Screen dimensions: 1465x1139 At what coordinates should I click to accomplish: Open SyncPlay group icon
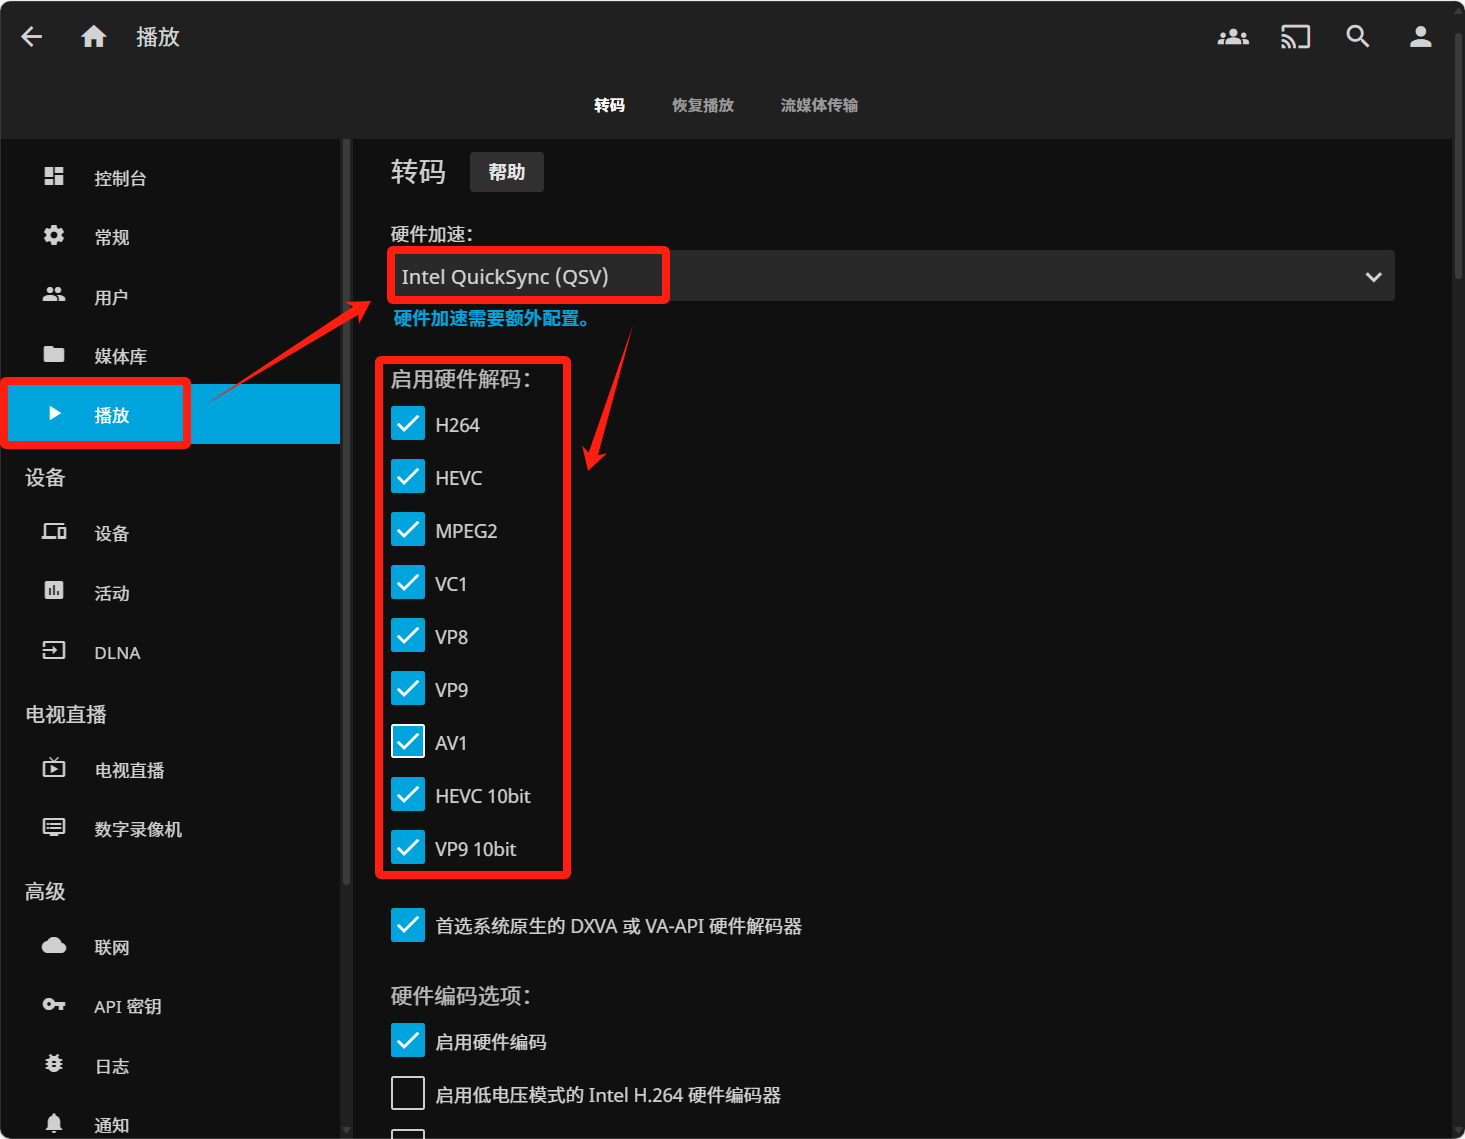click(x=1233, y=37)
